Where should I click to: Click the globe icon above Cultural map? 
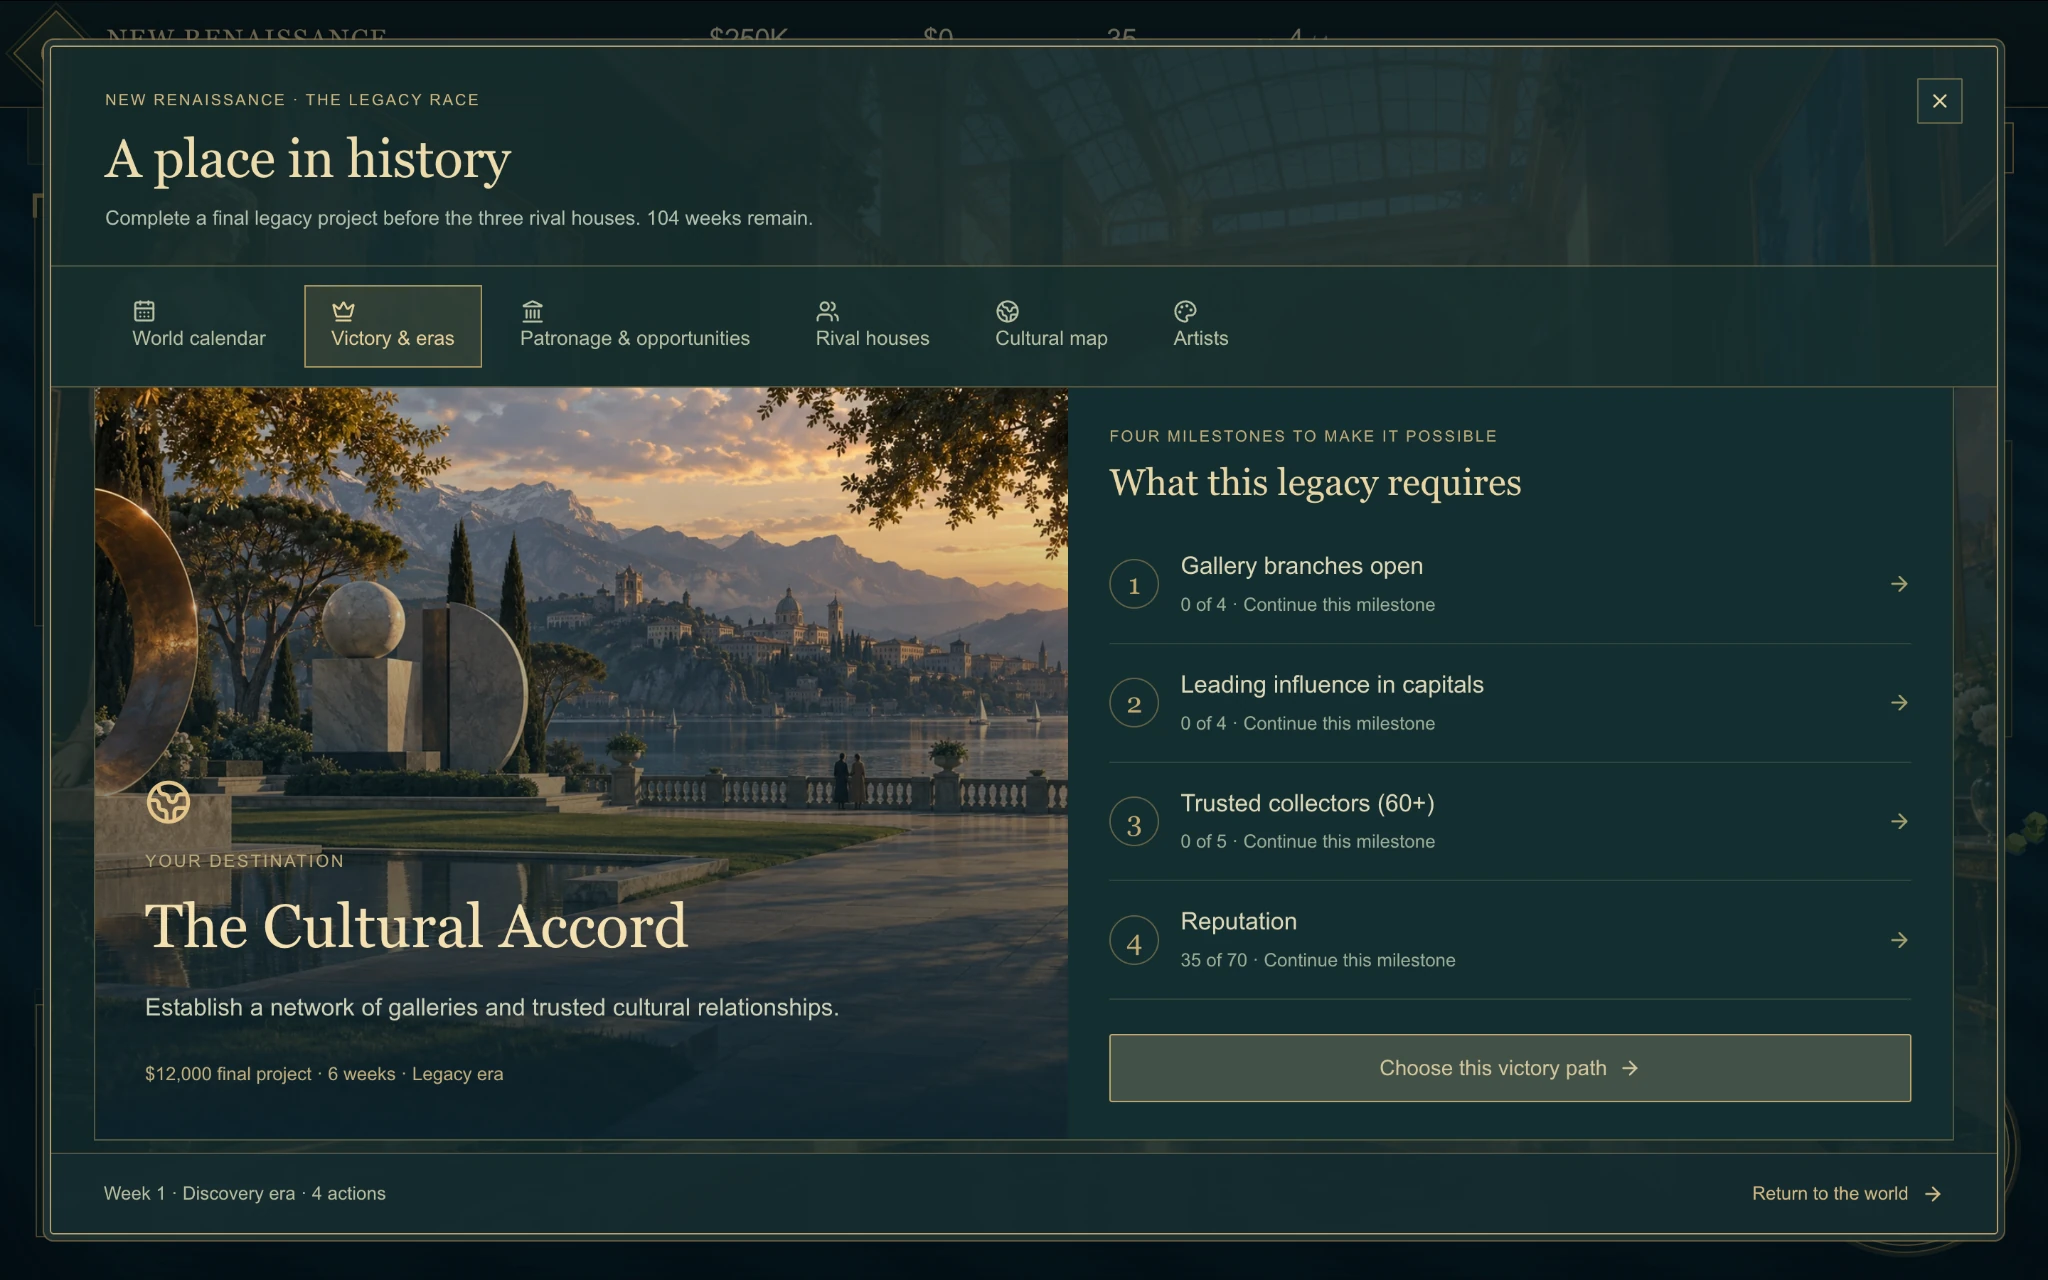coord(1007,311)
